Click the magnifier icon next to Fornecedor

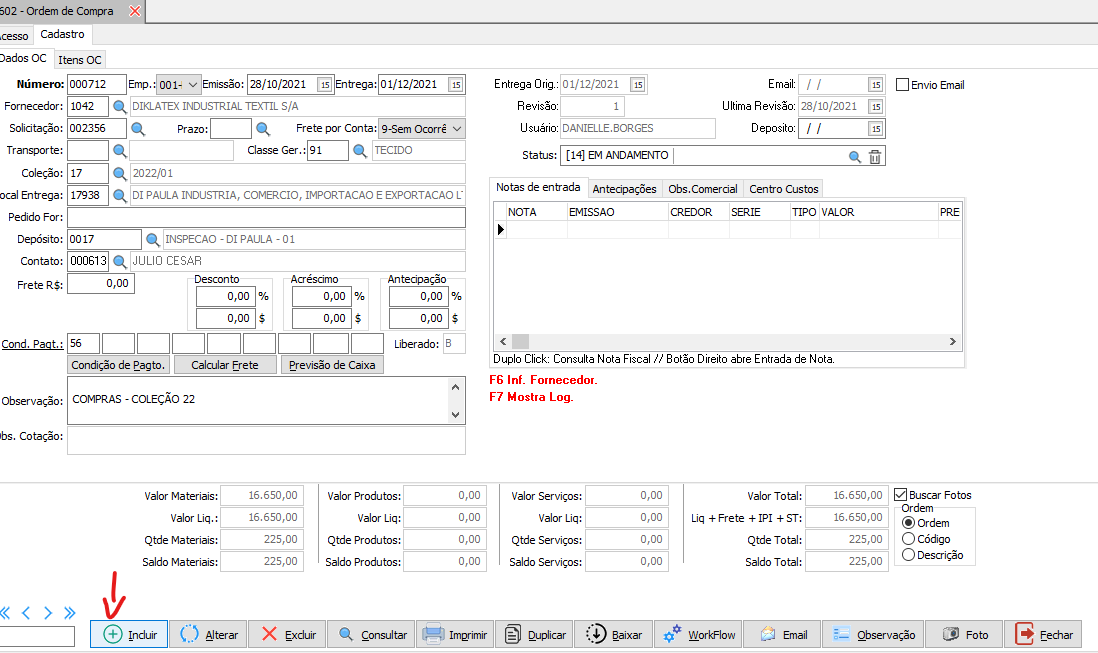click(x=119, y=106)
